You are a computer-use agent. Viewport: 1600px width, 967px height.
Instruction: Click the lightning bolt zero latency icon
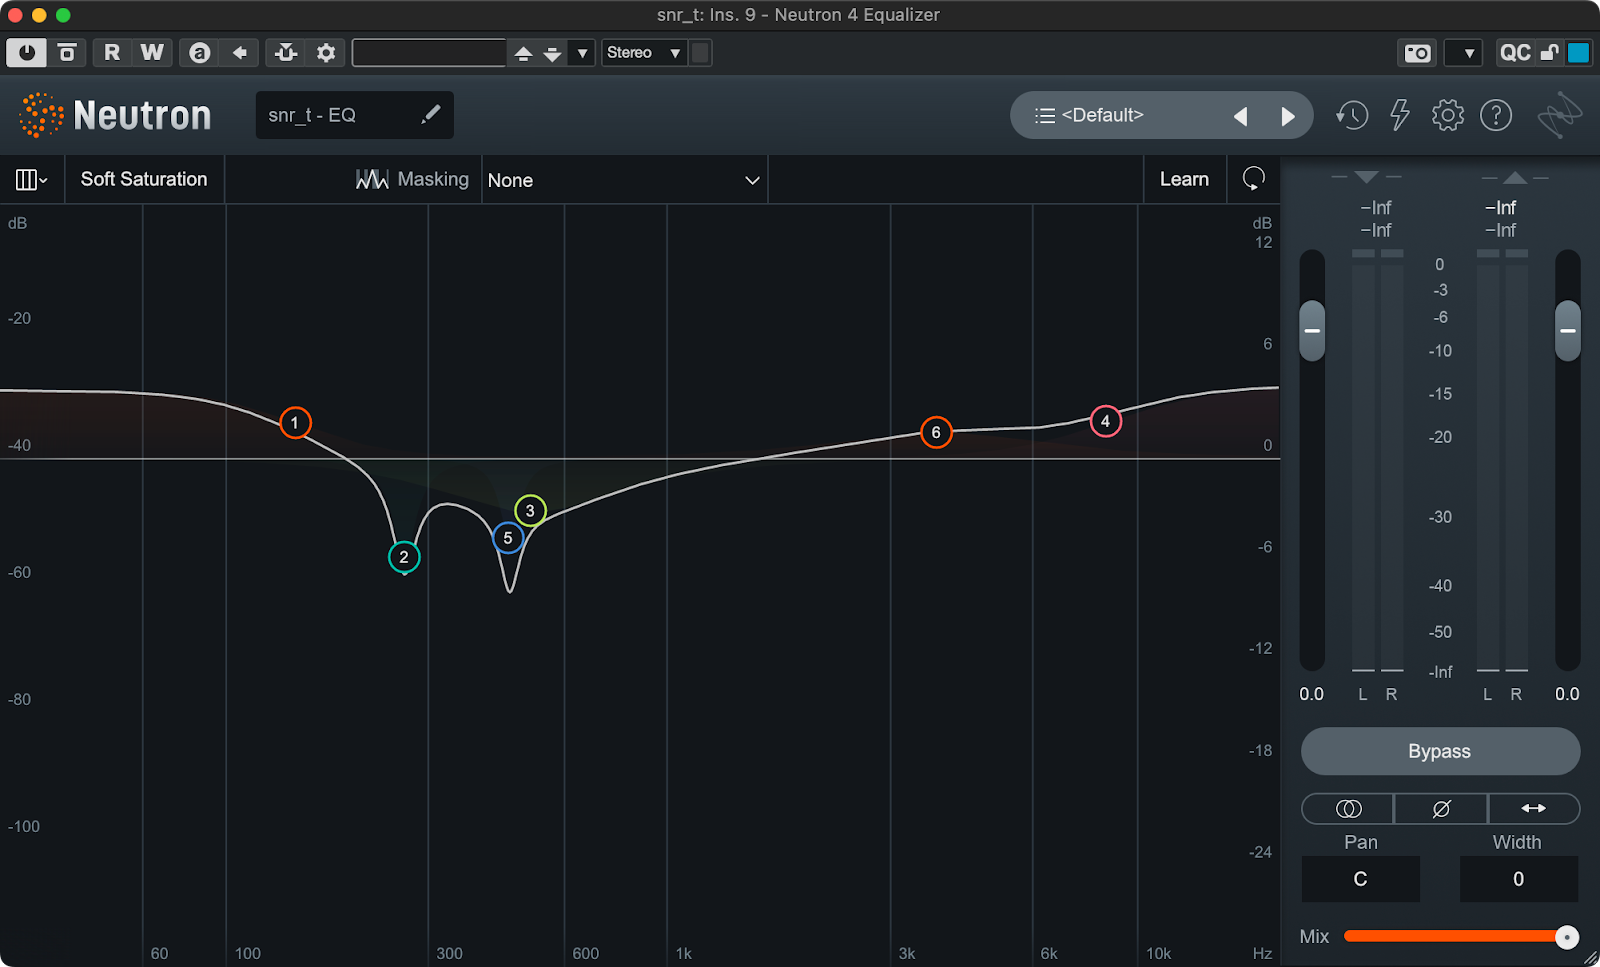coord(1400,115)
